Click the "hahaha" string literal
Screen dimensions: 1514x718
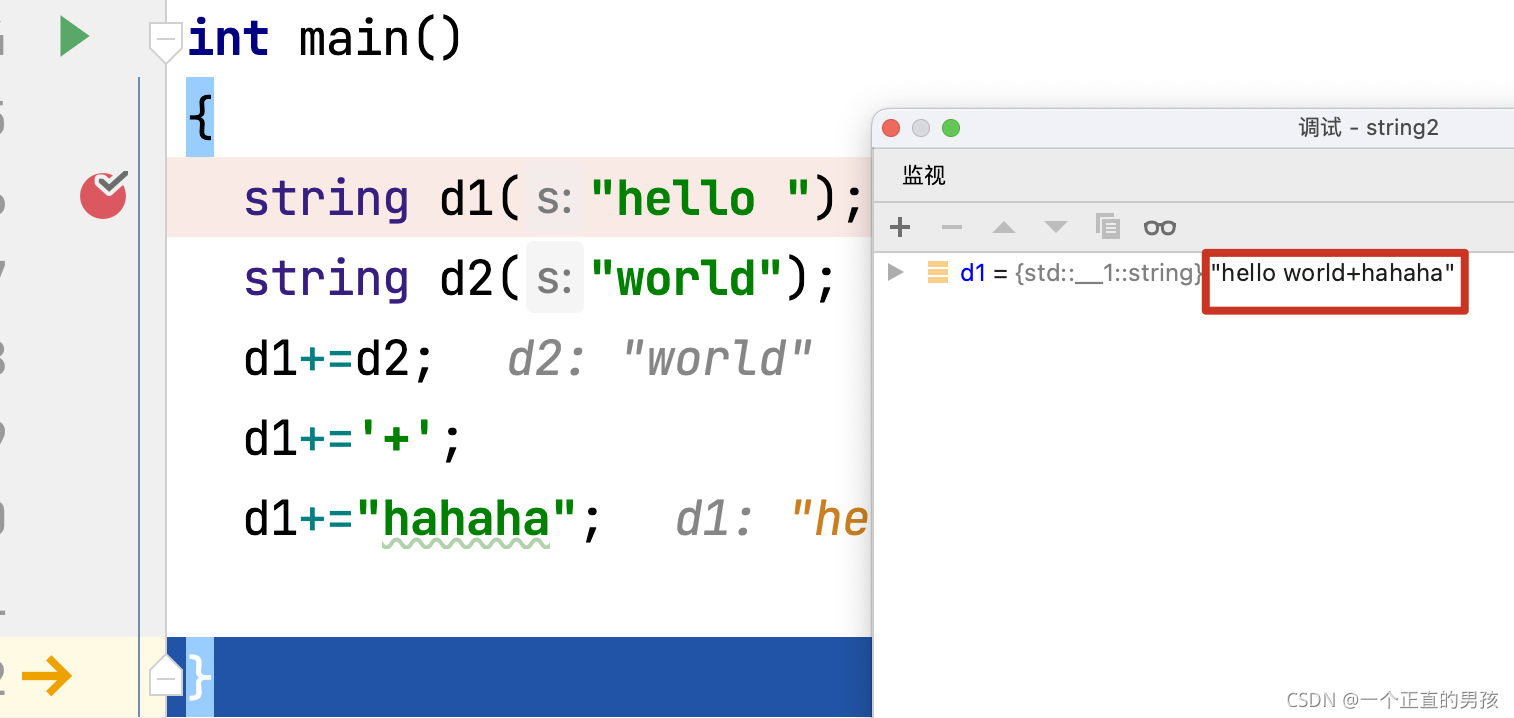466,518
